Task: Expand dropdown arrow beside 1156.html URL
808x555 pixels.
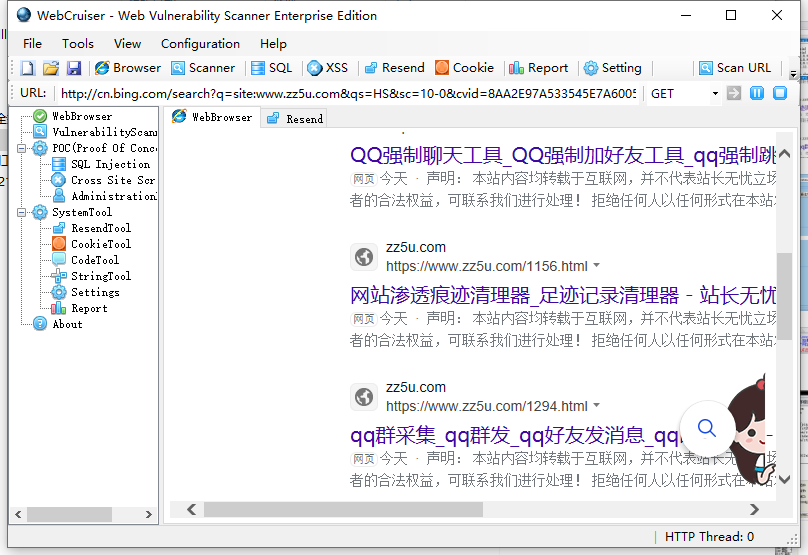Action: click(x=596, y=265)
